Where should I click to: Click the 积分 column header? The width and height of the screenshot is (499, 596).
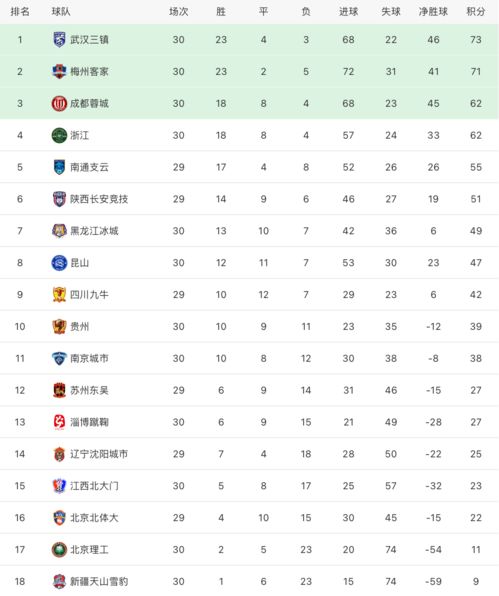pyautogui.click(x=476, y=12)
